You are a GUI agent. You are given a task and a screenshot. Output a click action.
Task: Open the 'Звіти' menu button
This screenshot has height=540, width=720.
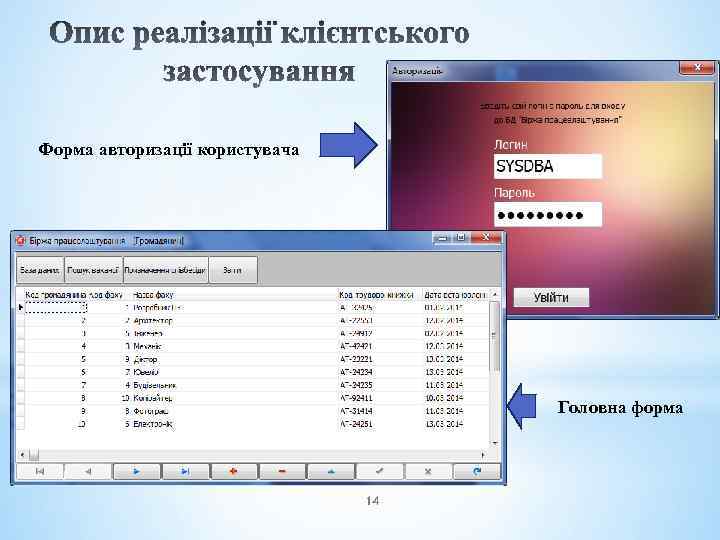click(233, 270)
